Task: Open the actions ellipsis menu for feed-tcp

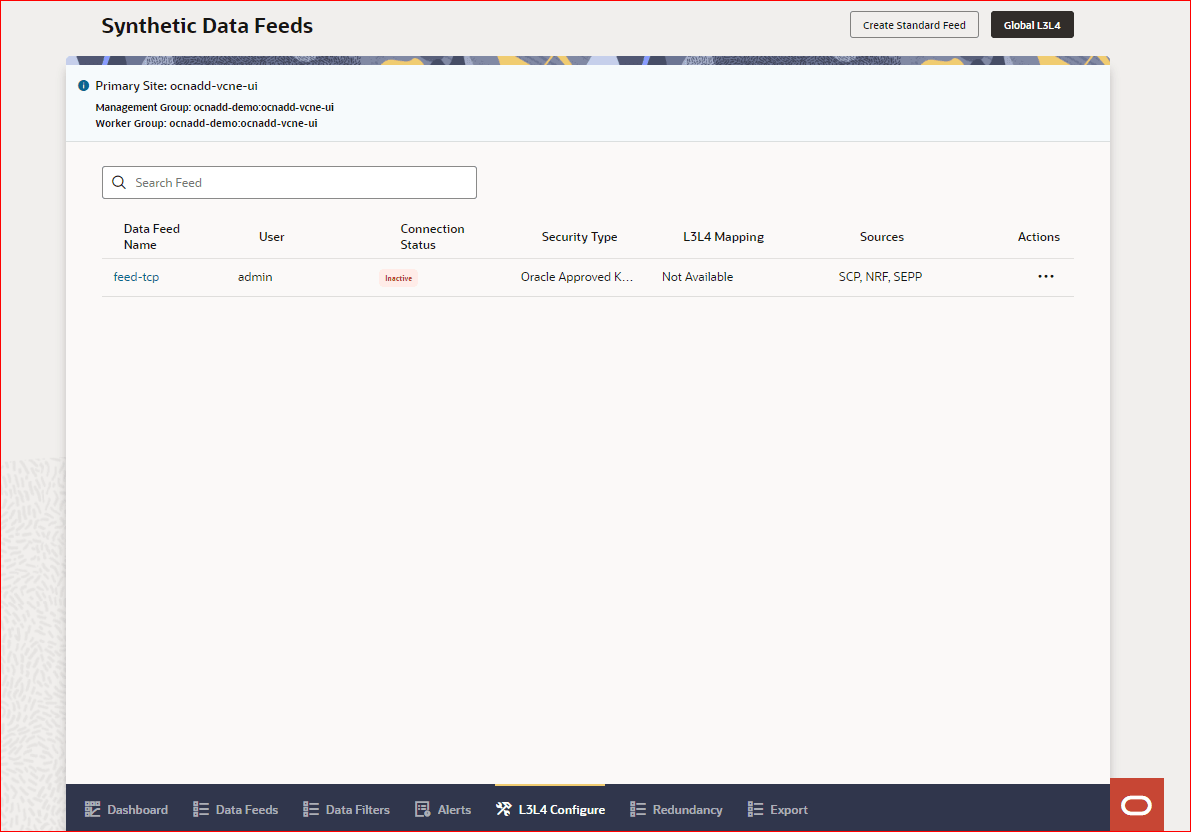Action: 1046,276
